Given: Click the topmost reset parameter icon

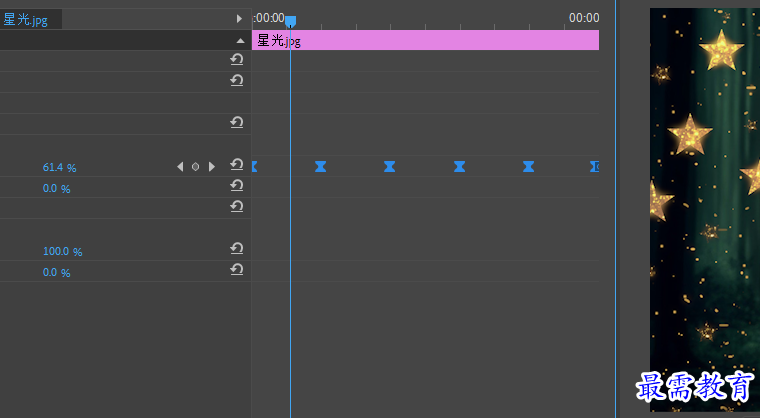Looking at the screenshot, I should pyautogui.click(x=237, y=59).
